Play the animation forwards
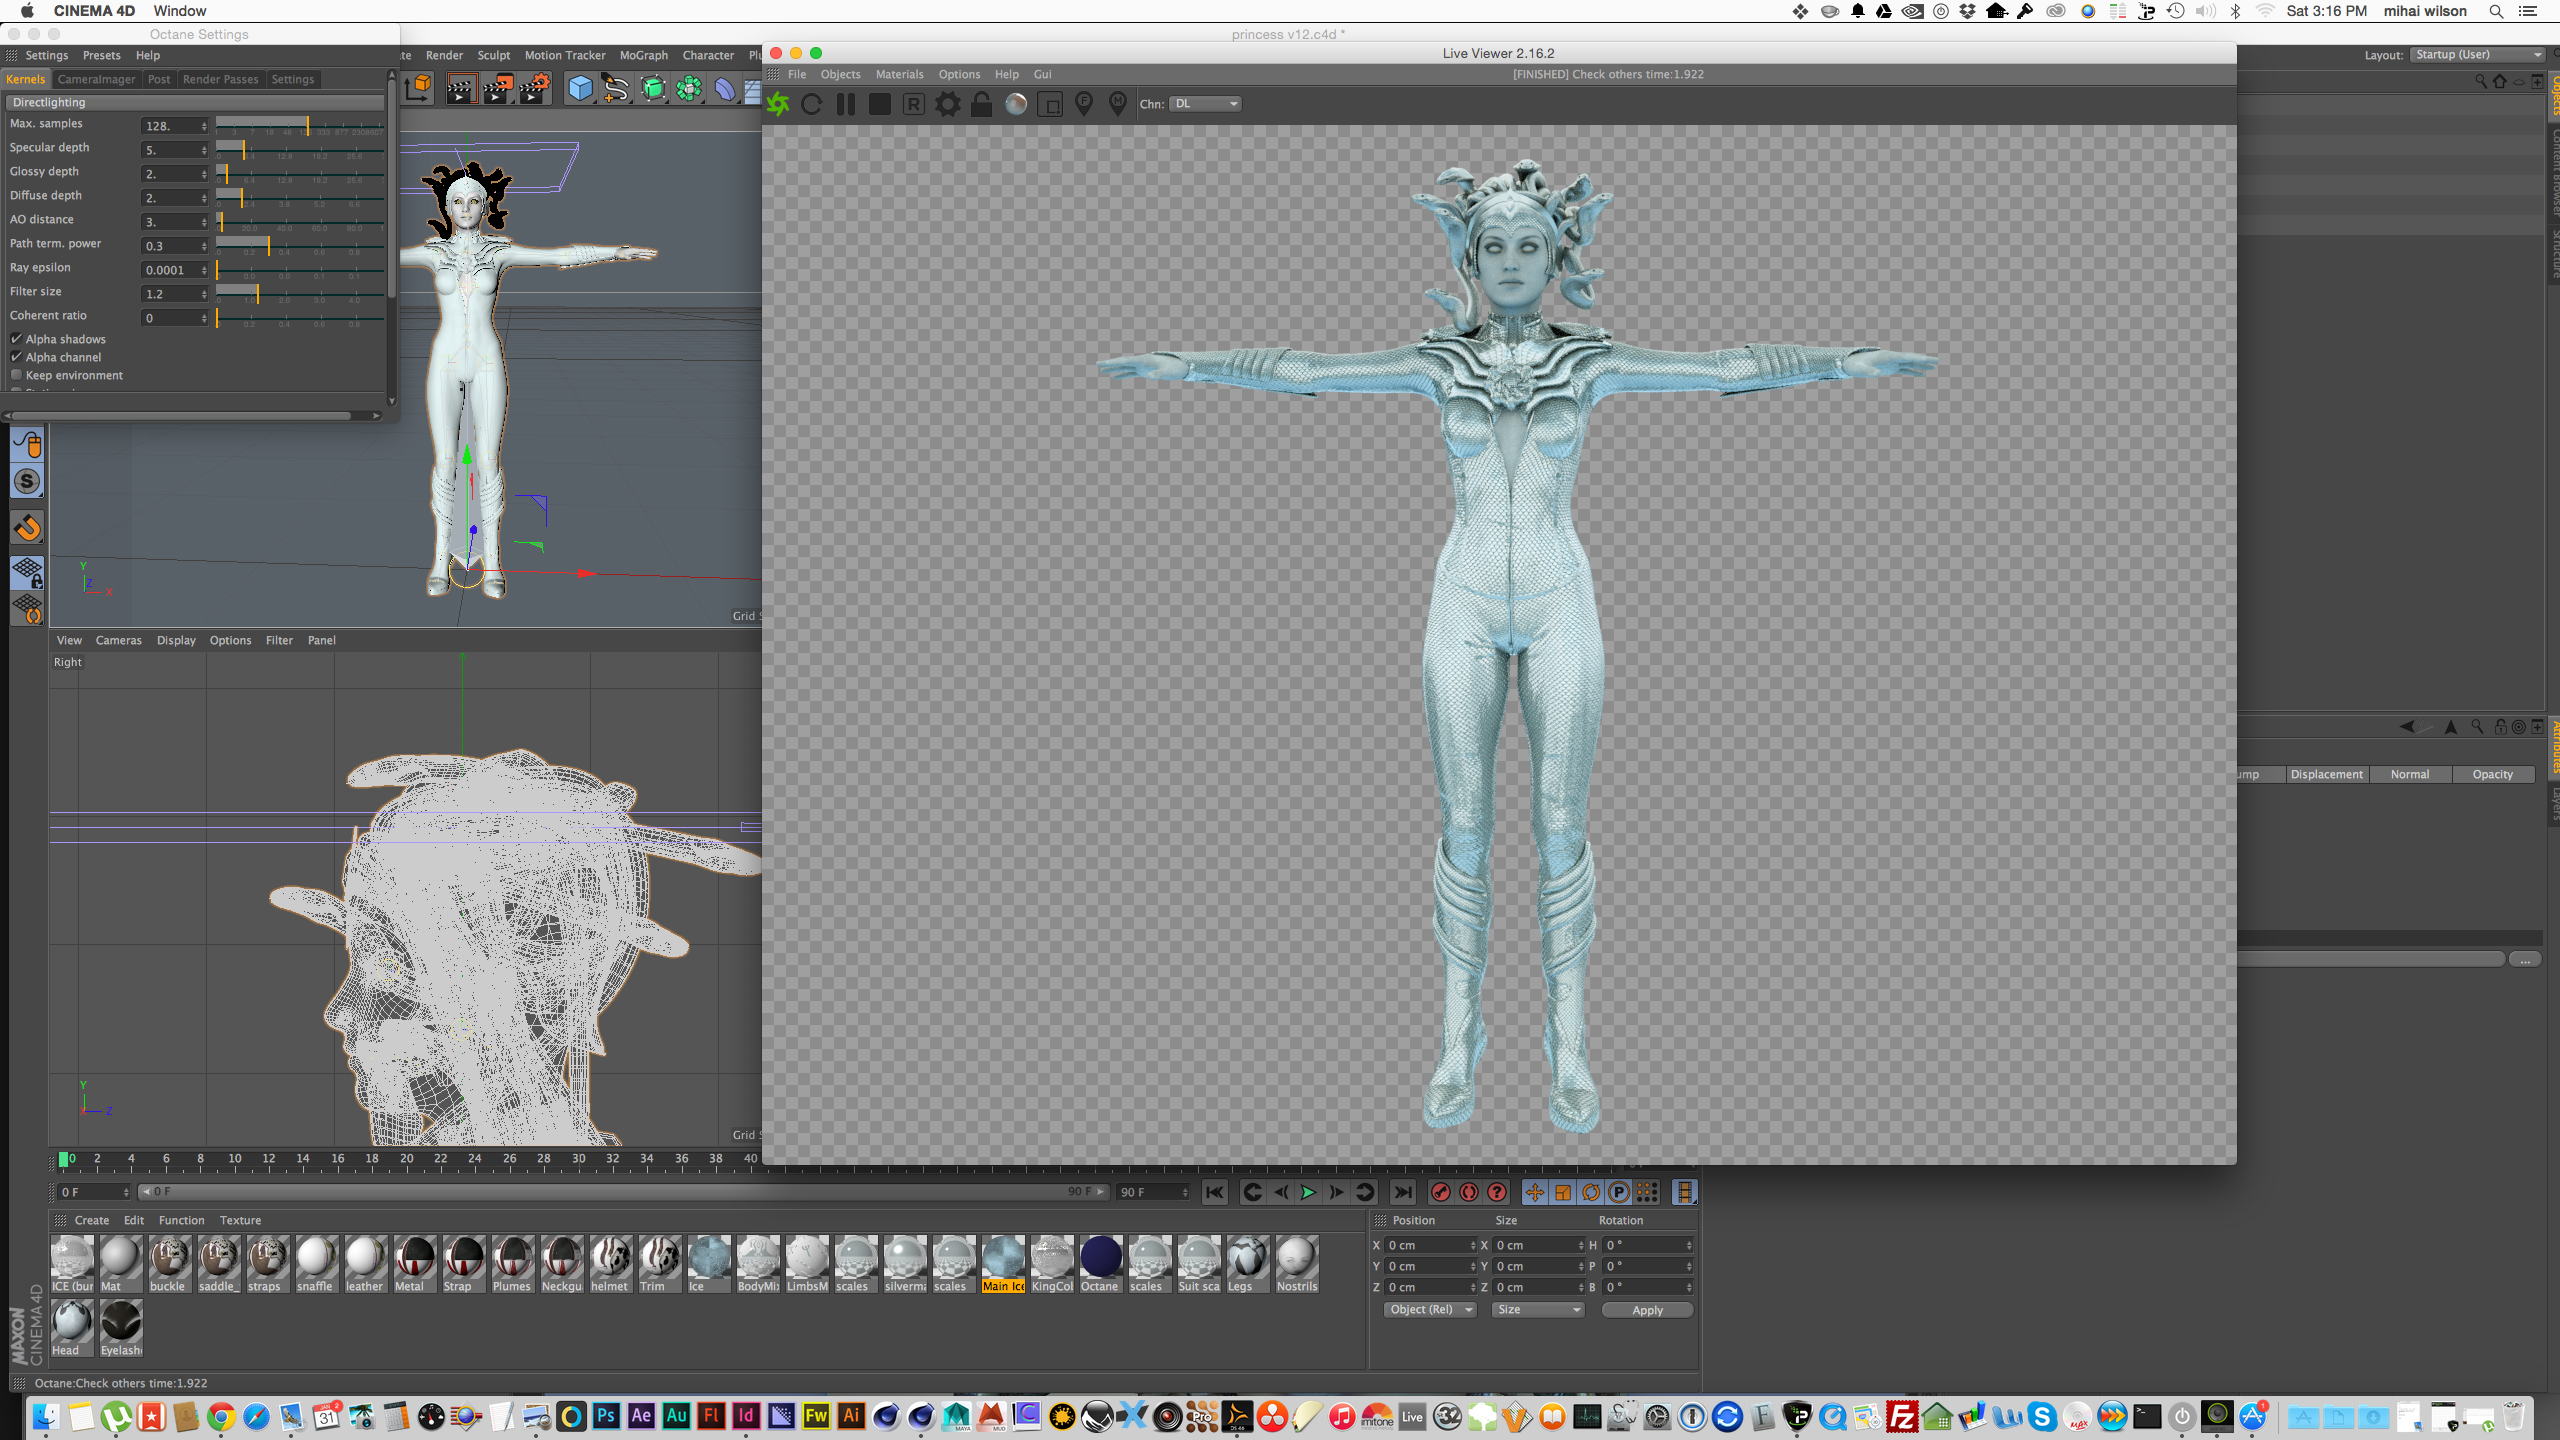Viewport: 2560px width, 1440px height. 1308,1192
